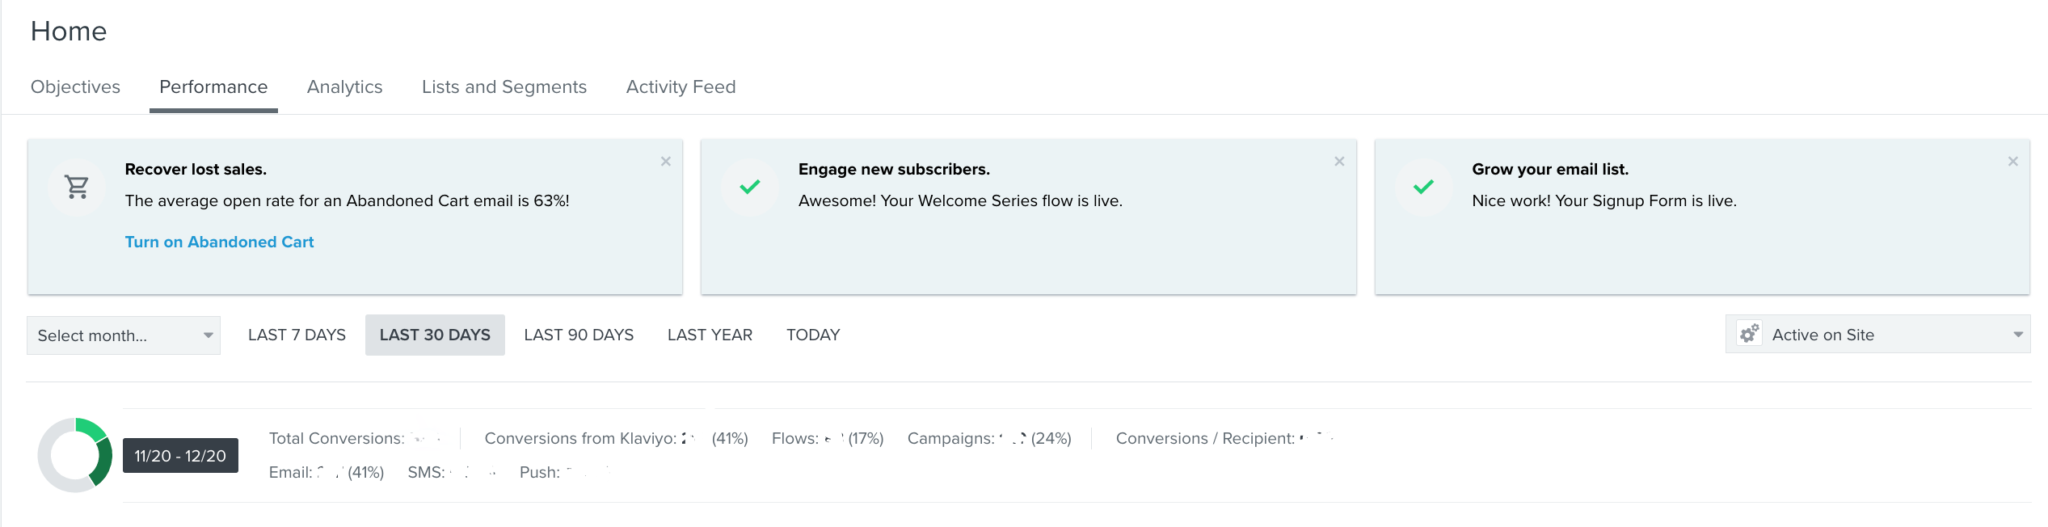Select the LAST 7 DAYS range
The width and height of the screenshot is (2048, 527).
point(297,335)
